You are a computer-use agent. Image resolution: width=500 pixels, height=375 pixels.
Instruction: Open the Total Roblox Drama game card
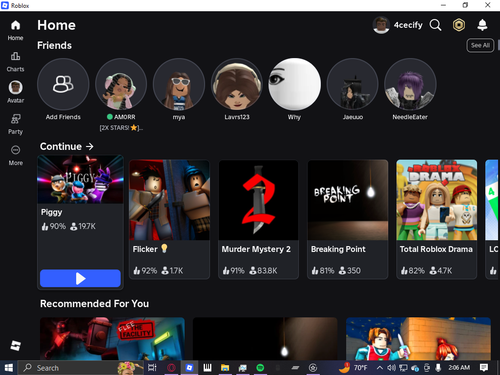coord(437,219)
